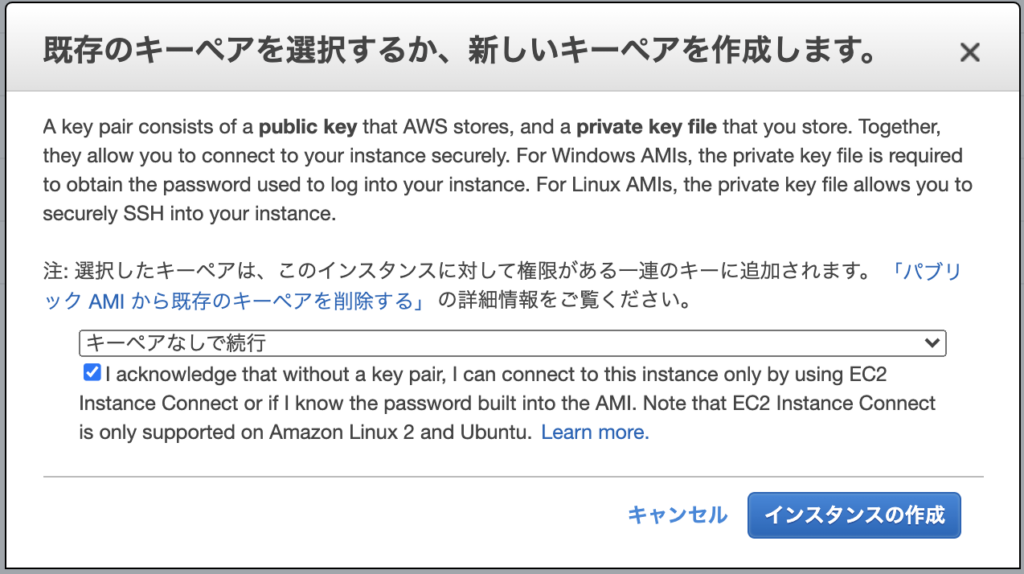Close the key pair dialog with X
1024x574 pixels.
970,52
